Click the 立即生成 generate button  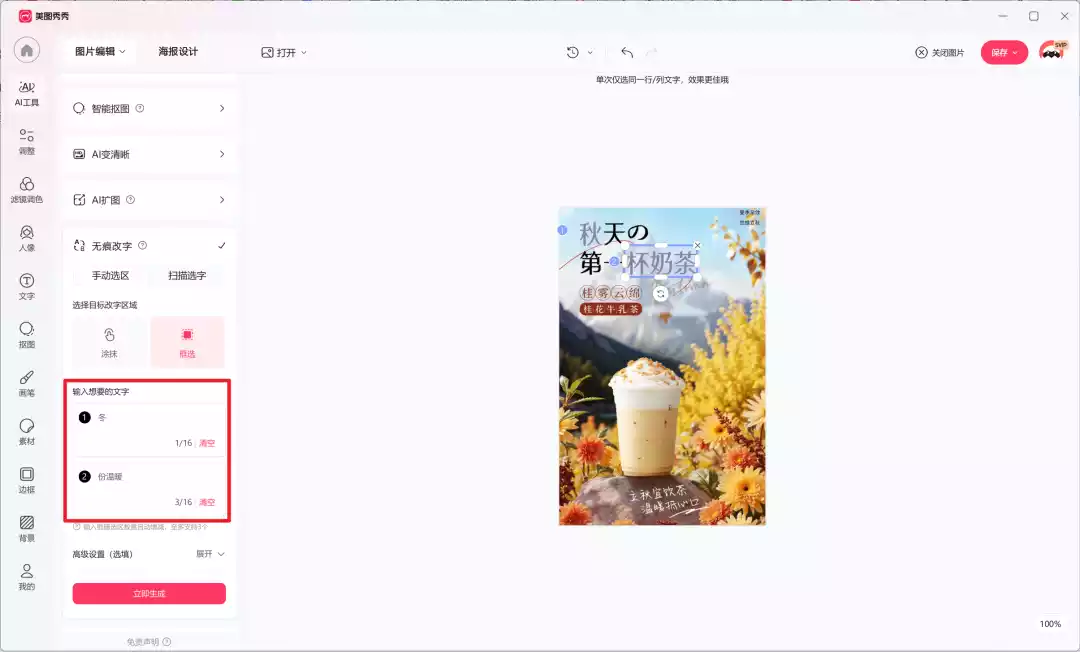(x=149, y=594)
